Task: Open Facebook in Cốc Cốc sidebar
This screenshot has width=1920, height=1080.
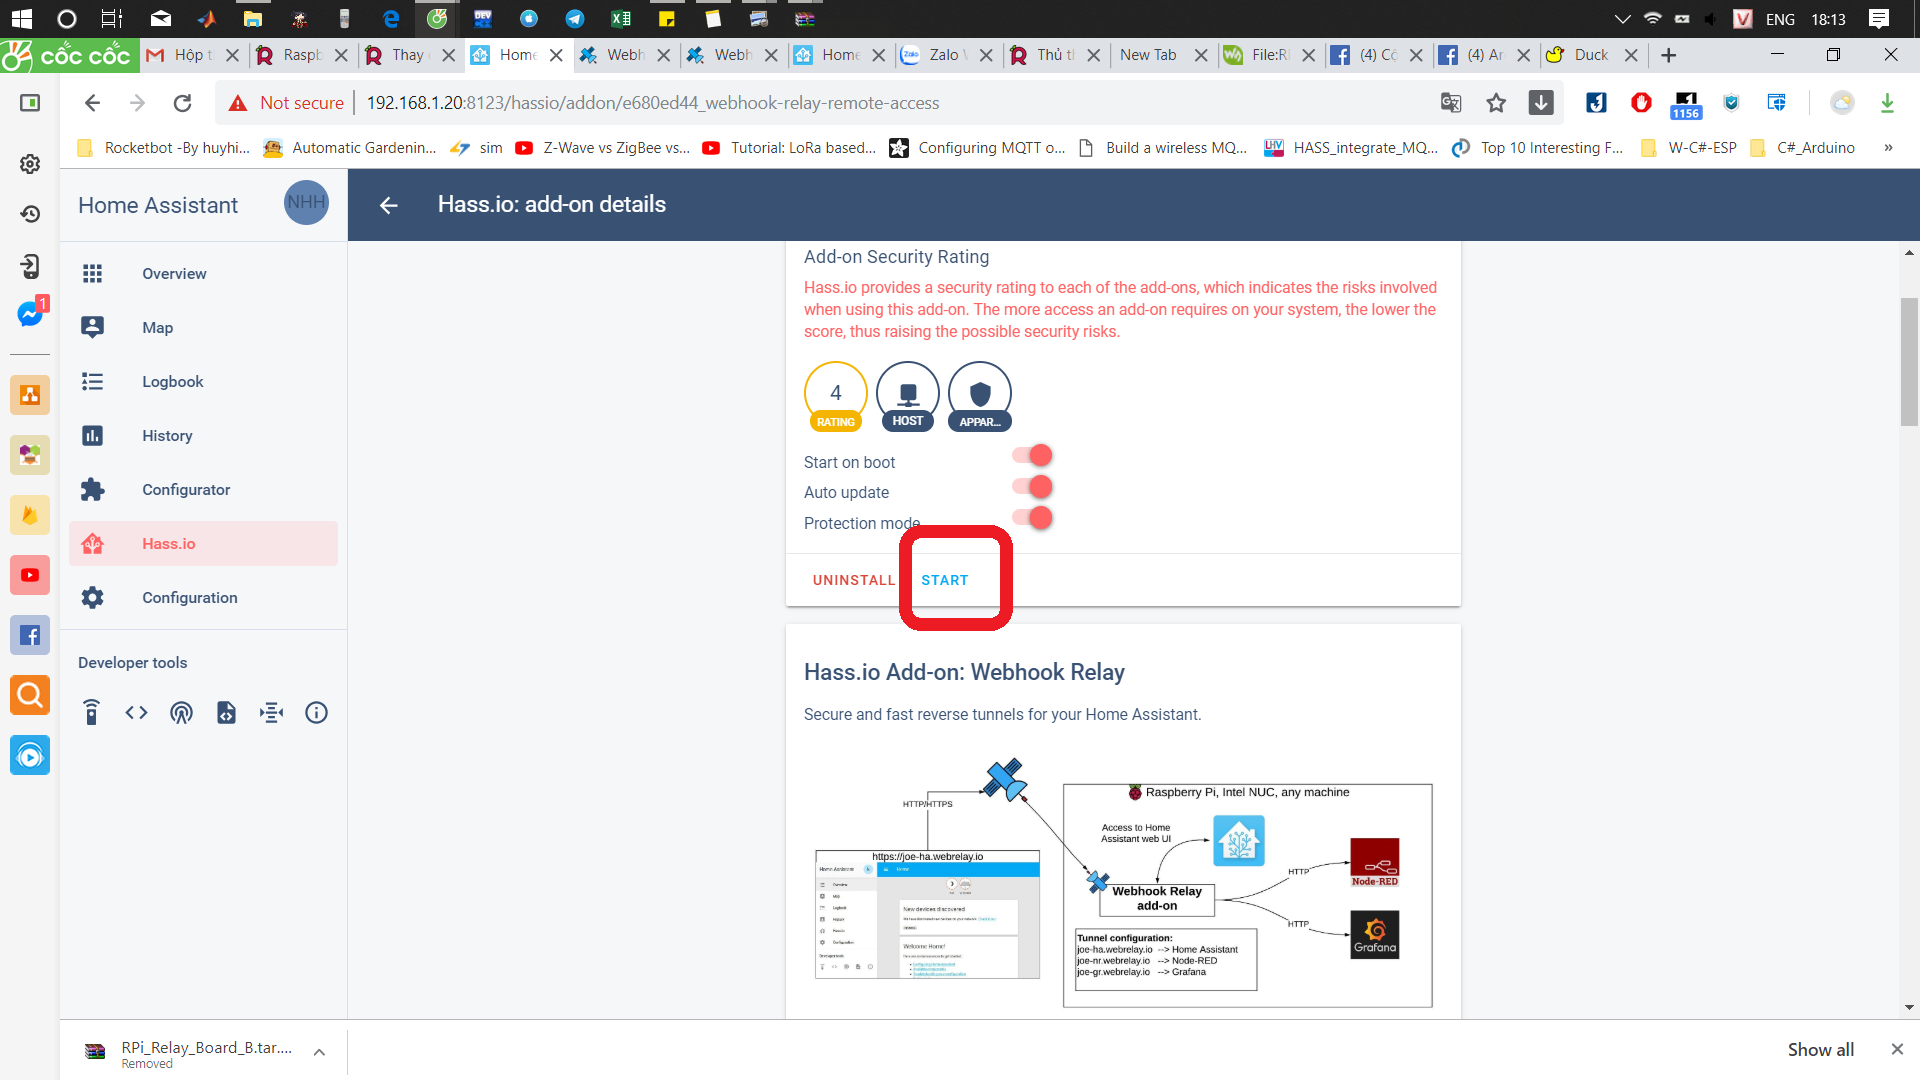Action: point(30,635)
